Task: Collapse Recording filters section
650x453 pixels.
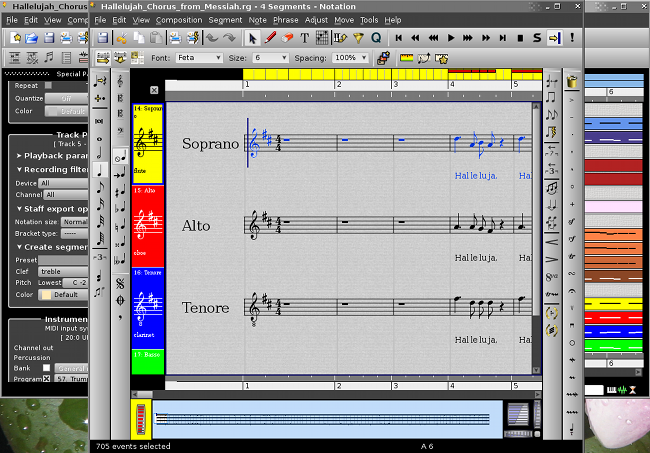Action: 52,170
